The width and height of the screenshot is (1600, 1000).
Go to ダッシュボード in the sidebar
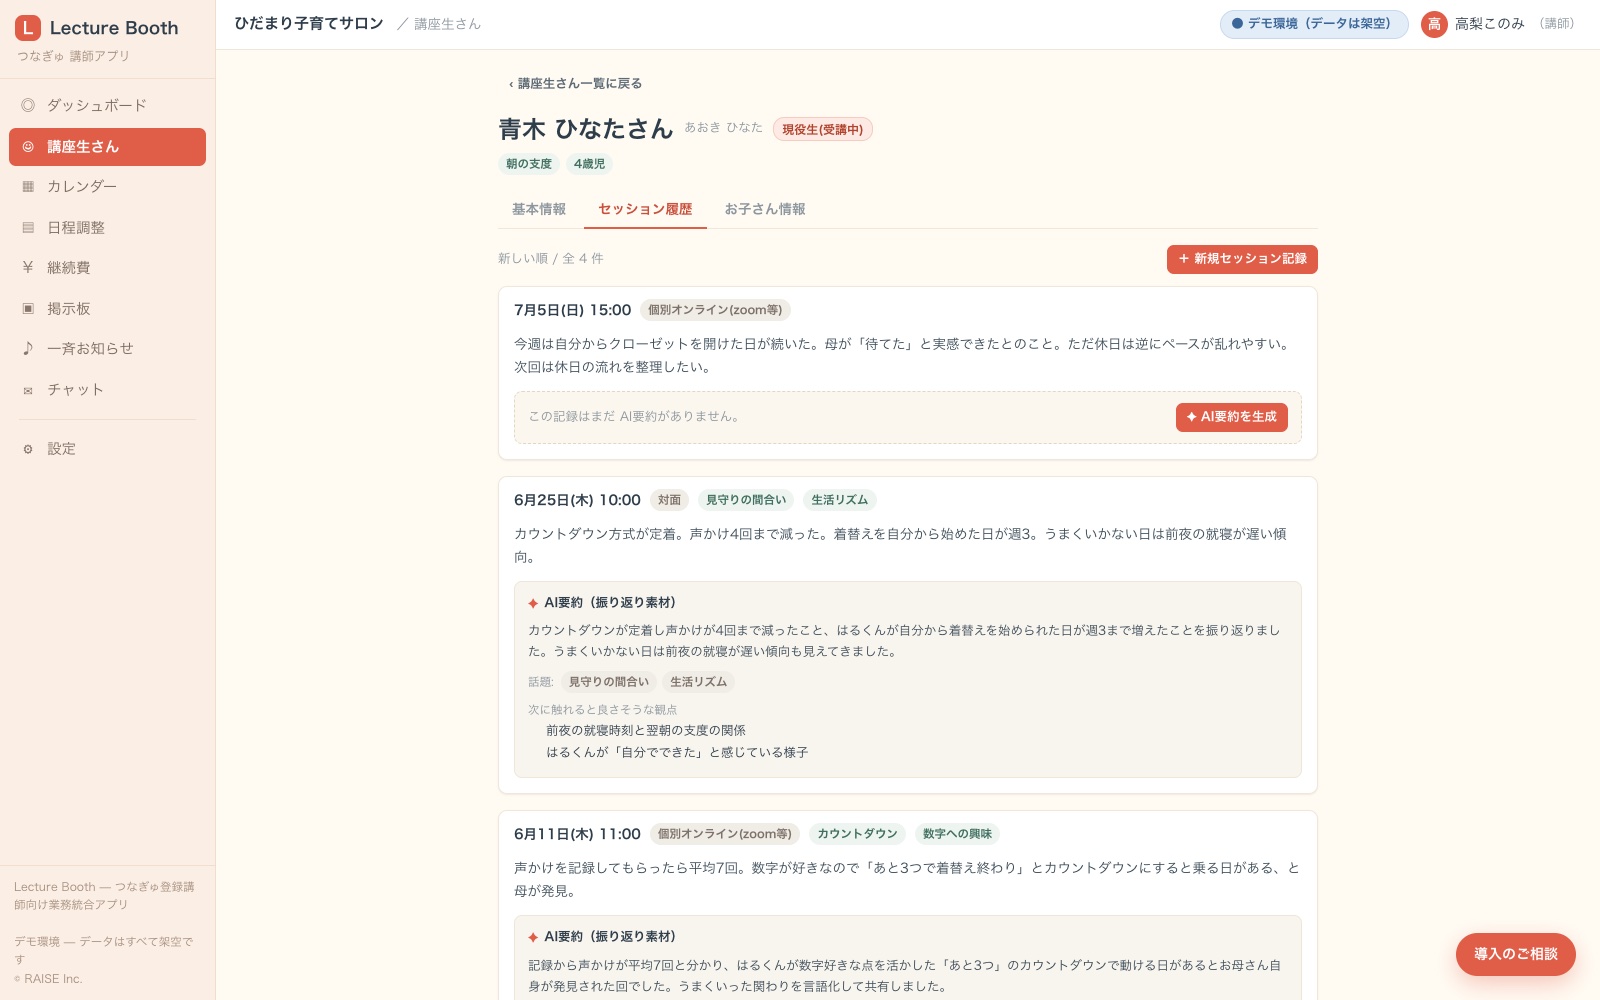pos(107,105)
